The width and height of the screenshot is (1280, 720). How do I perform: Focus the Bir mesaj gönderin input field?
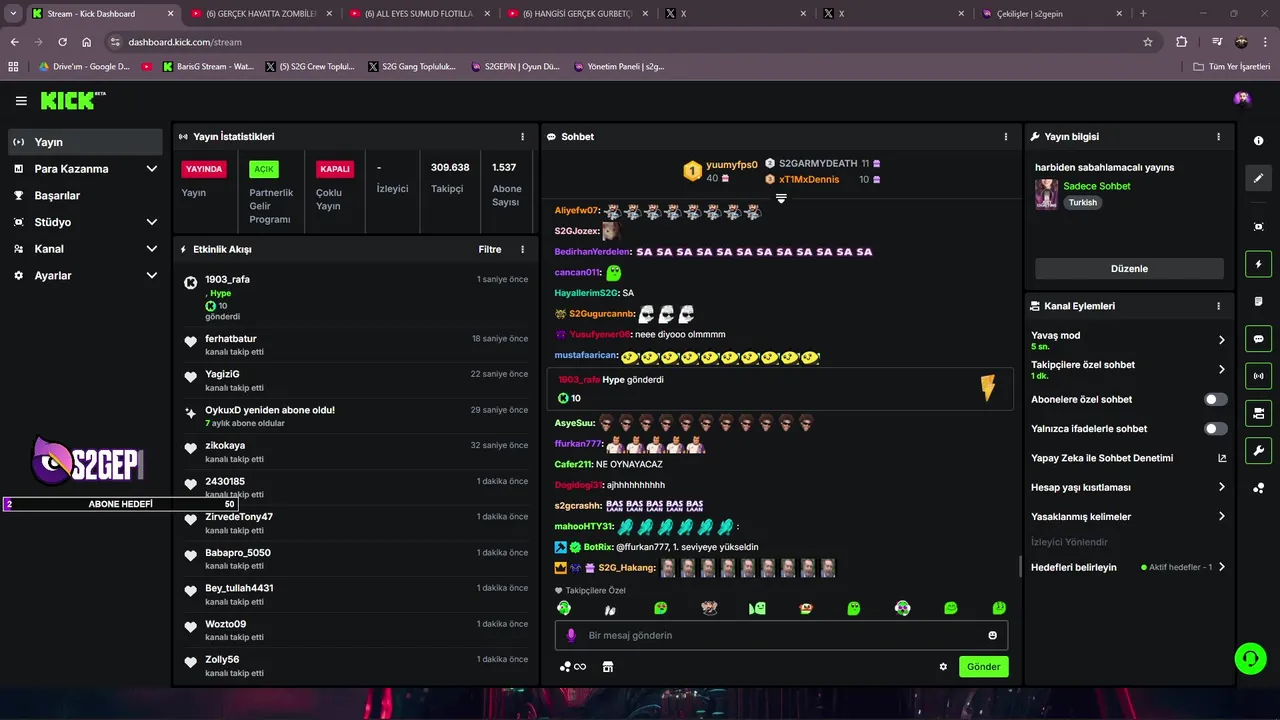pyautogui.click(x=781, y=635)
